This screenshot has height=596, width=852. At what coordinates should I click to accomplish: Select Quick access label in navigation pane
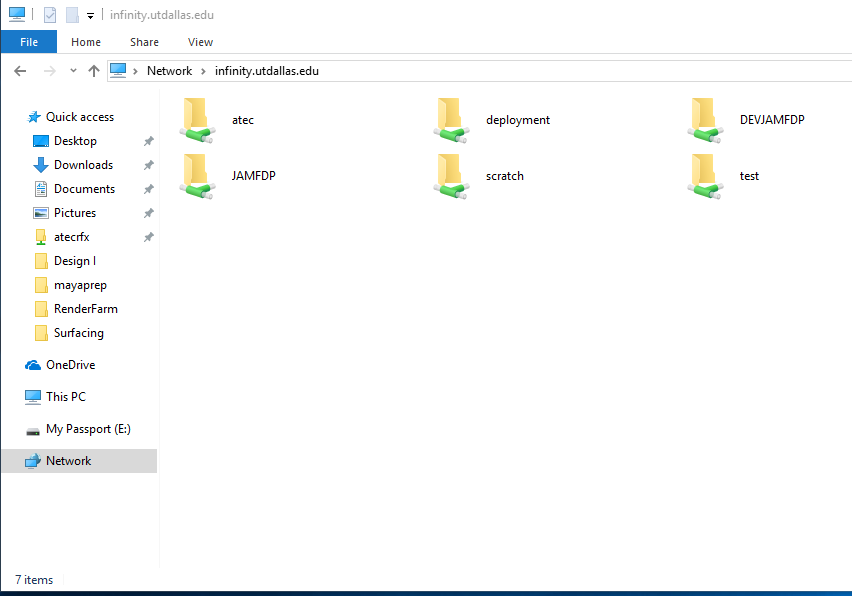tap(80, 117)
